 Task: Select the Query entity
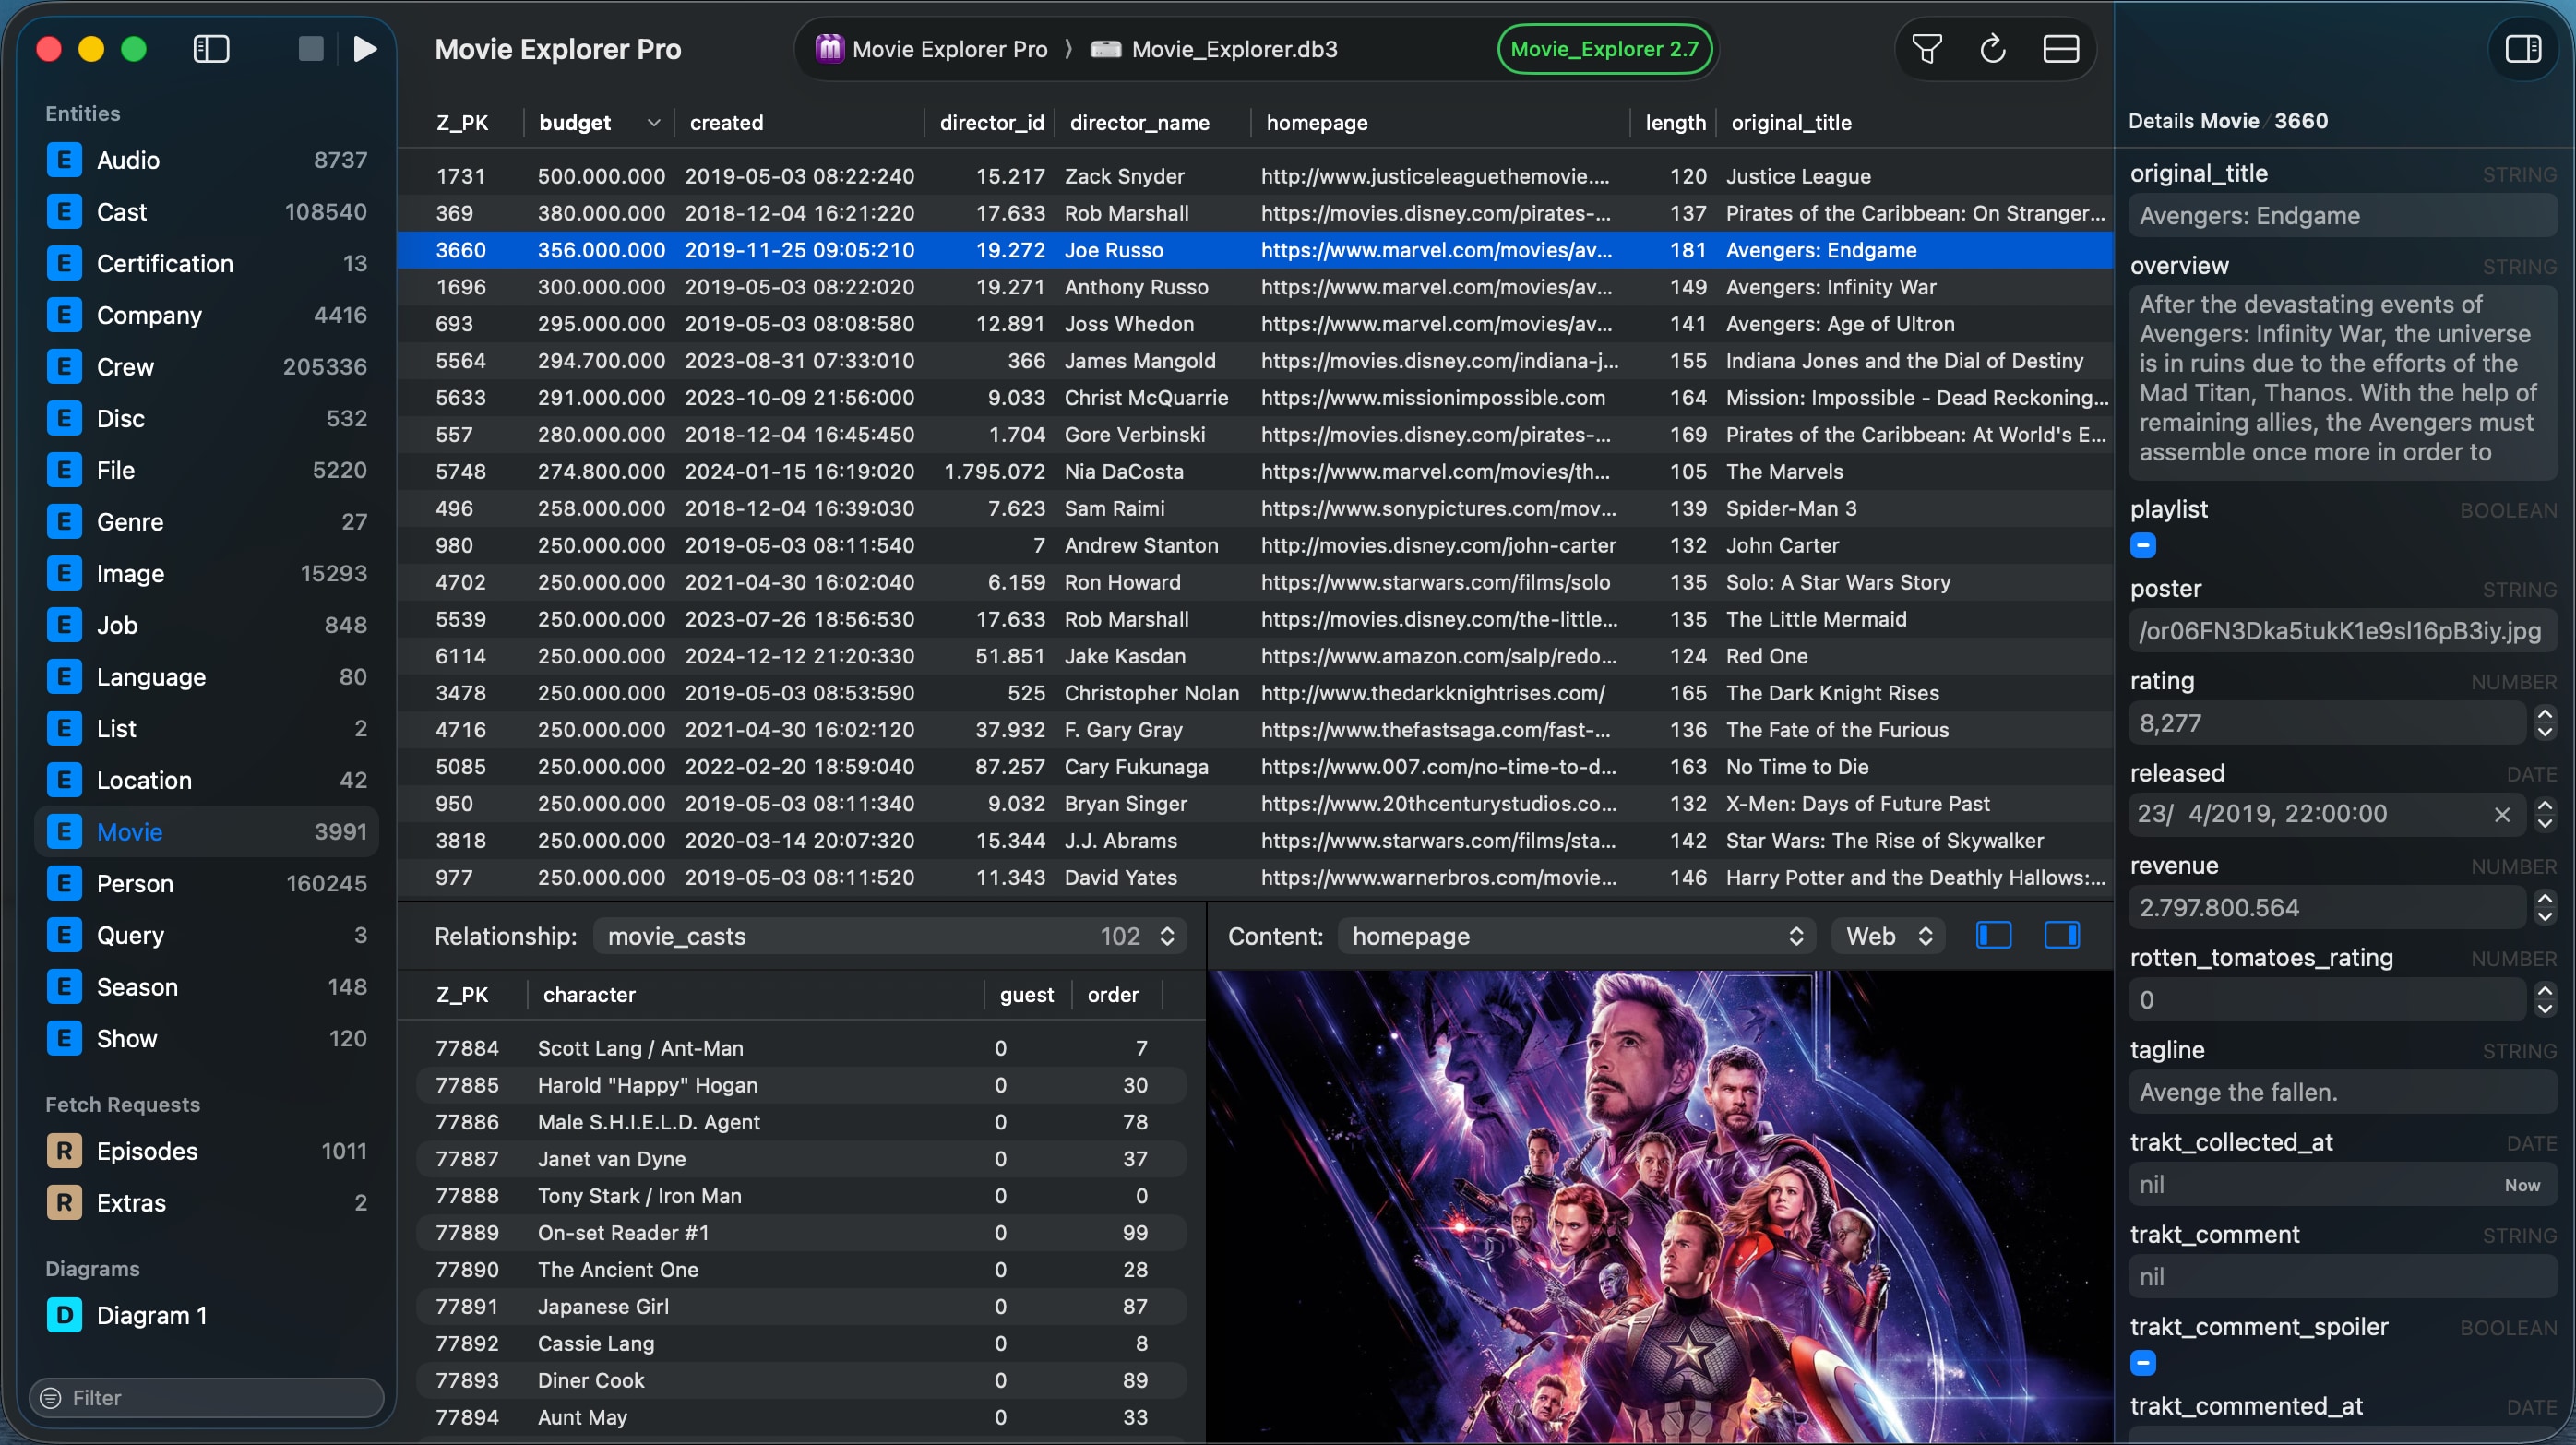(207, 936)
